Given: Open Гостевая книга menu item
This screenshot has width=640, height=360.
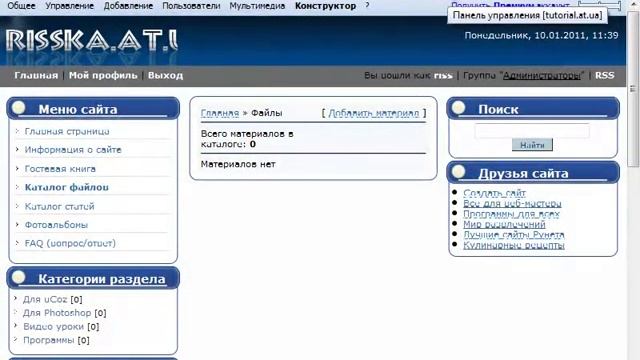Looking at the screenshot, I should [60, 169].
